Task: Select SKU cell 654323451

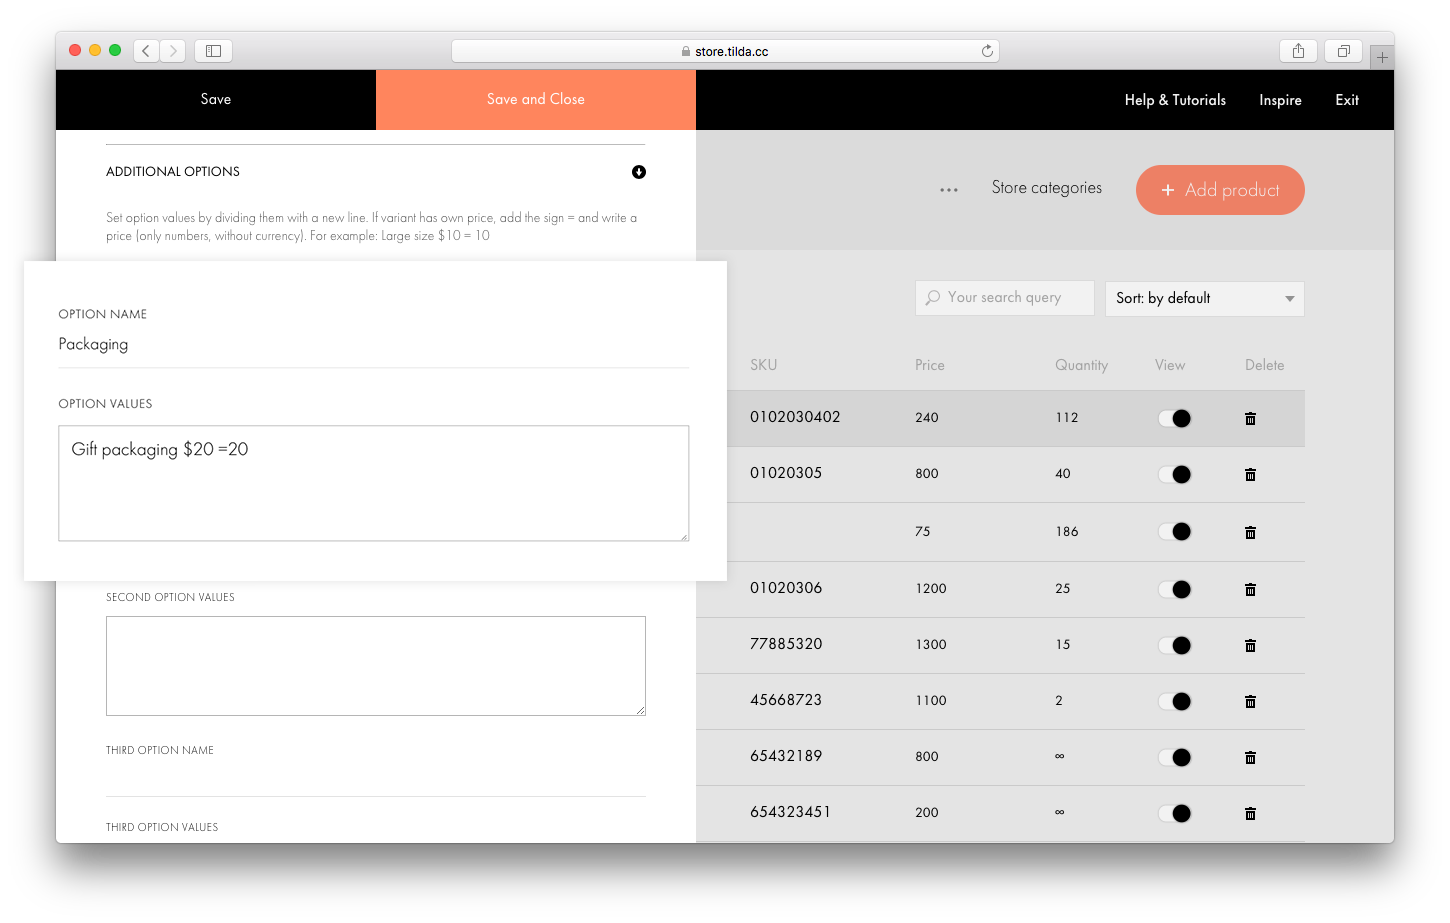Action: click(x=790, y=812)
